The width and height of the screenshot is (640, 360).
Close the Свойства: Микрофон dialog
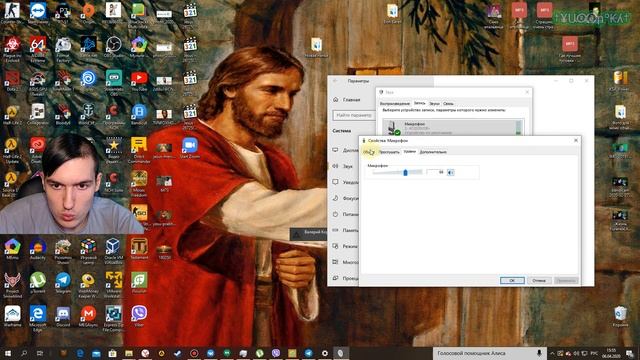576,140
